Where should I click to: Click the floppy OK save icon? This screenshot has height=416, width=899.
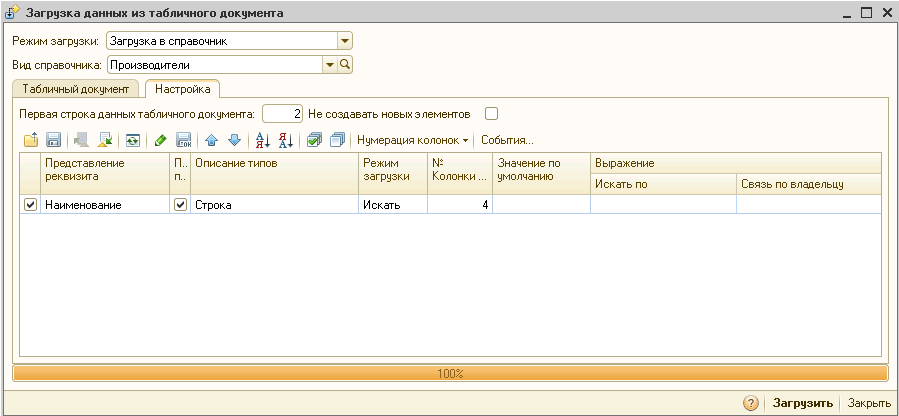click(x=183, y=140)
